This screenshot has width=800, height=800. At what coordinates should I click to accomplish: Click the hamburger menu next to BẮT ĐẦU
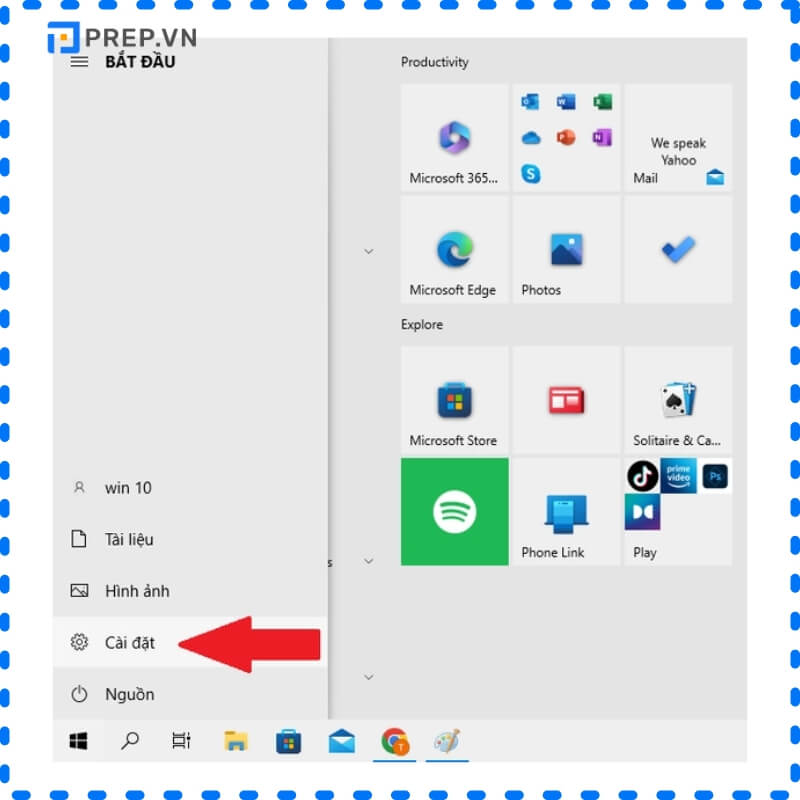pyautogui.click(x=79, y=62)
